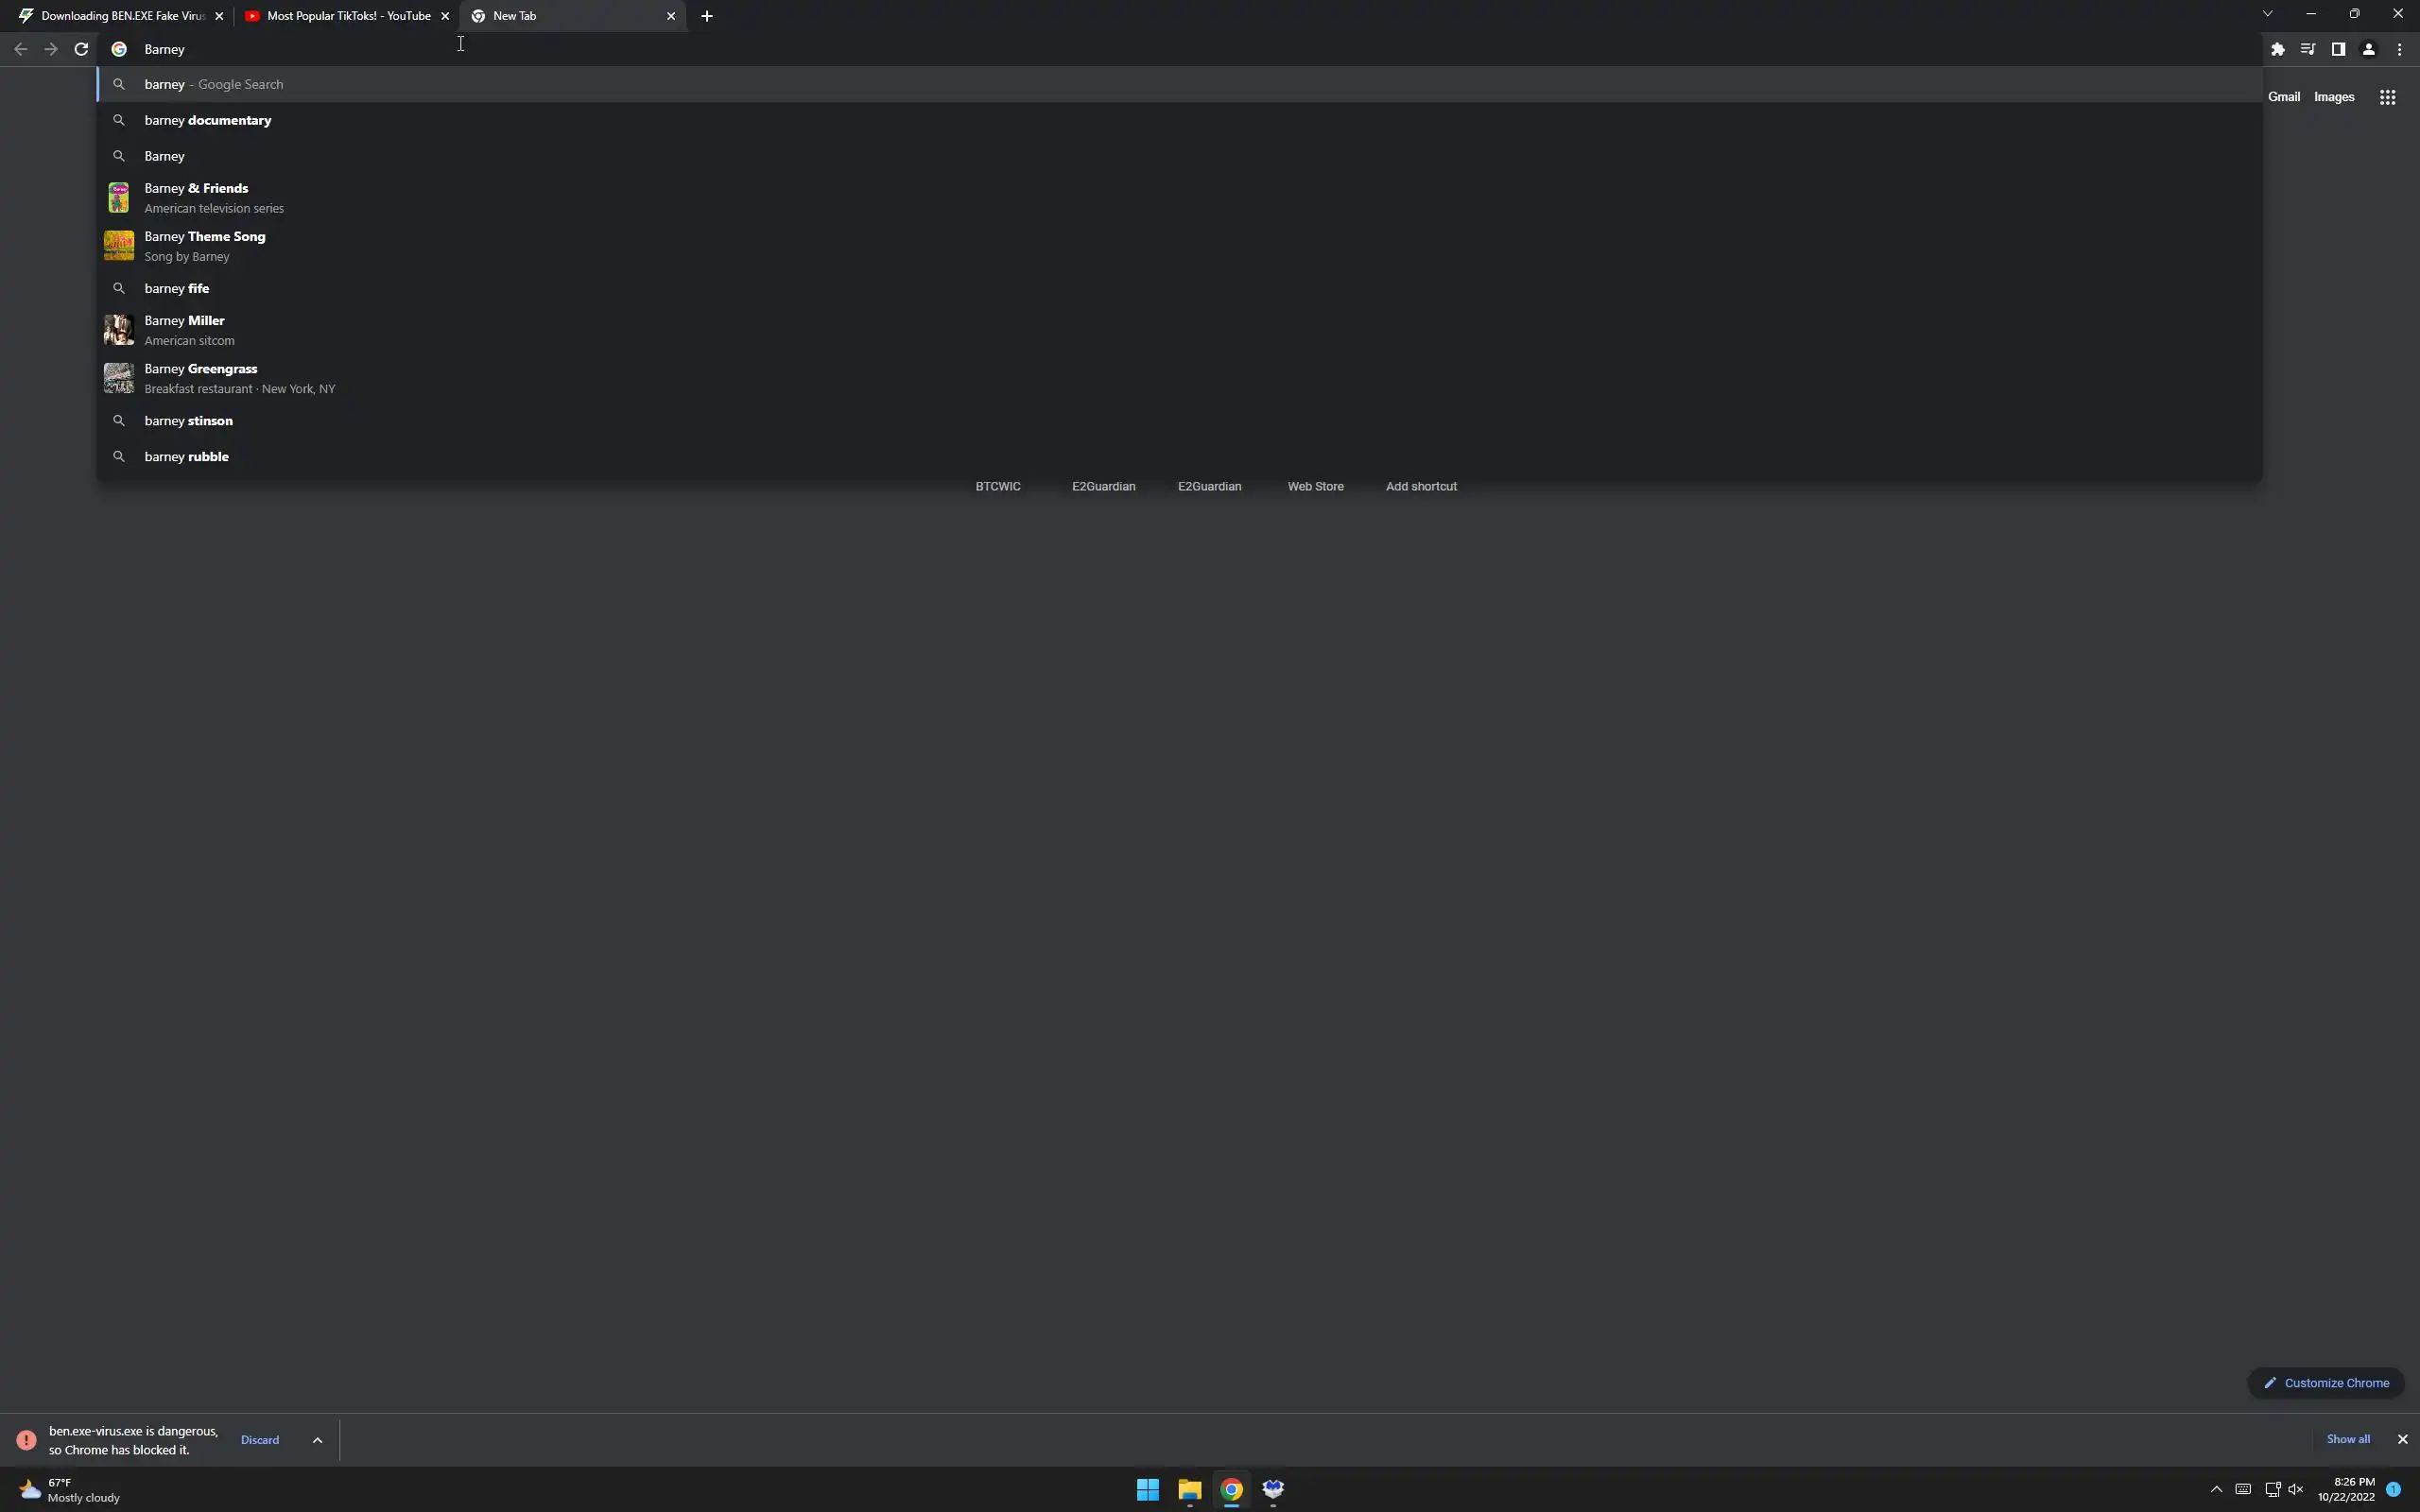Click the Extensions puzzle icon
This screenshot has width=2420, height=1512.
(2277, 49)
